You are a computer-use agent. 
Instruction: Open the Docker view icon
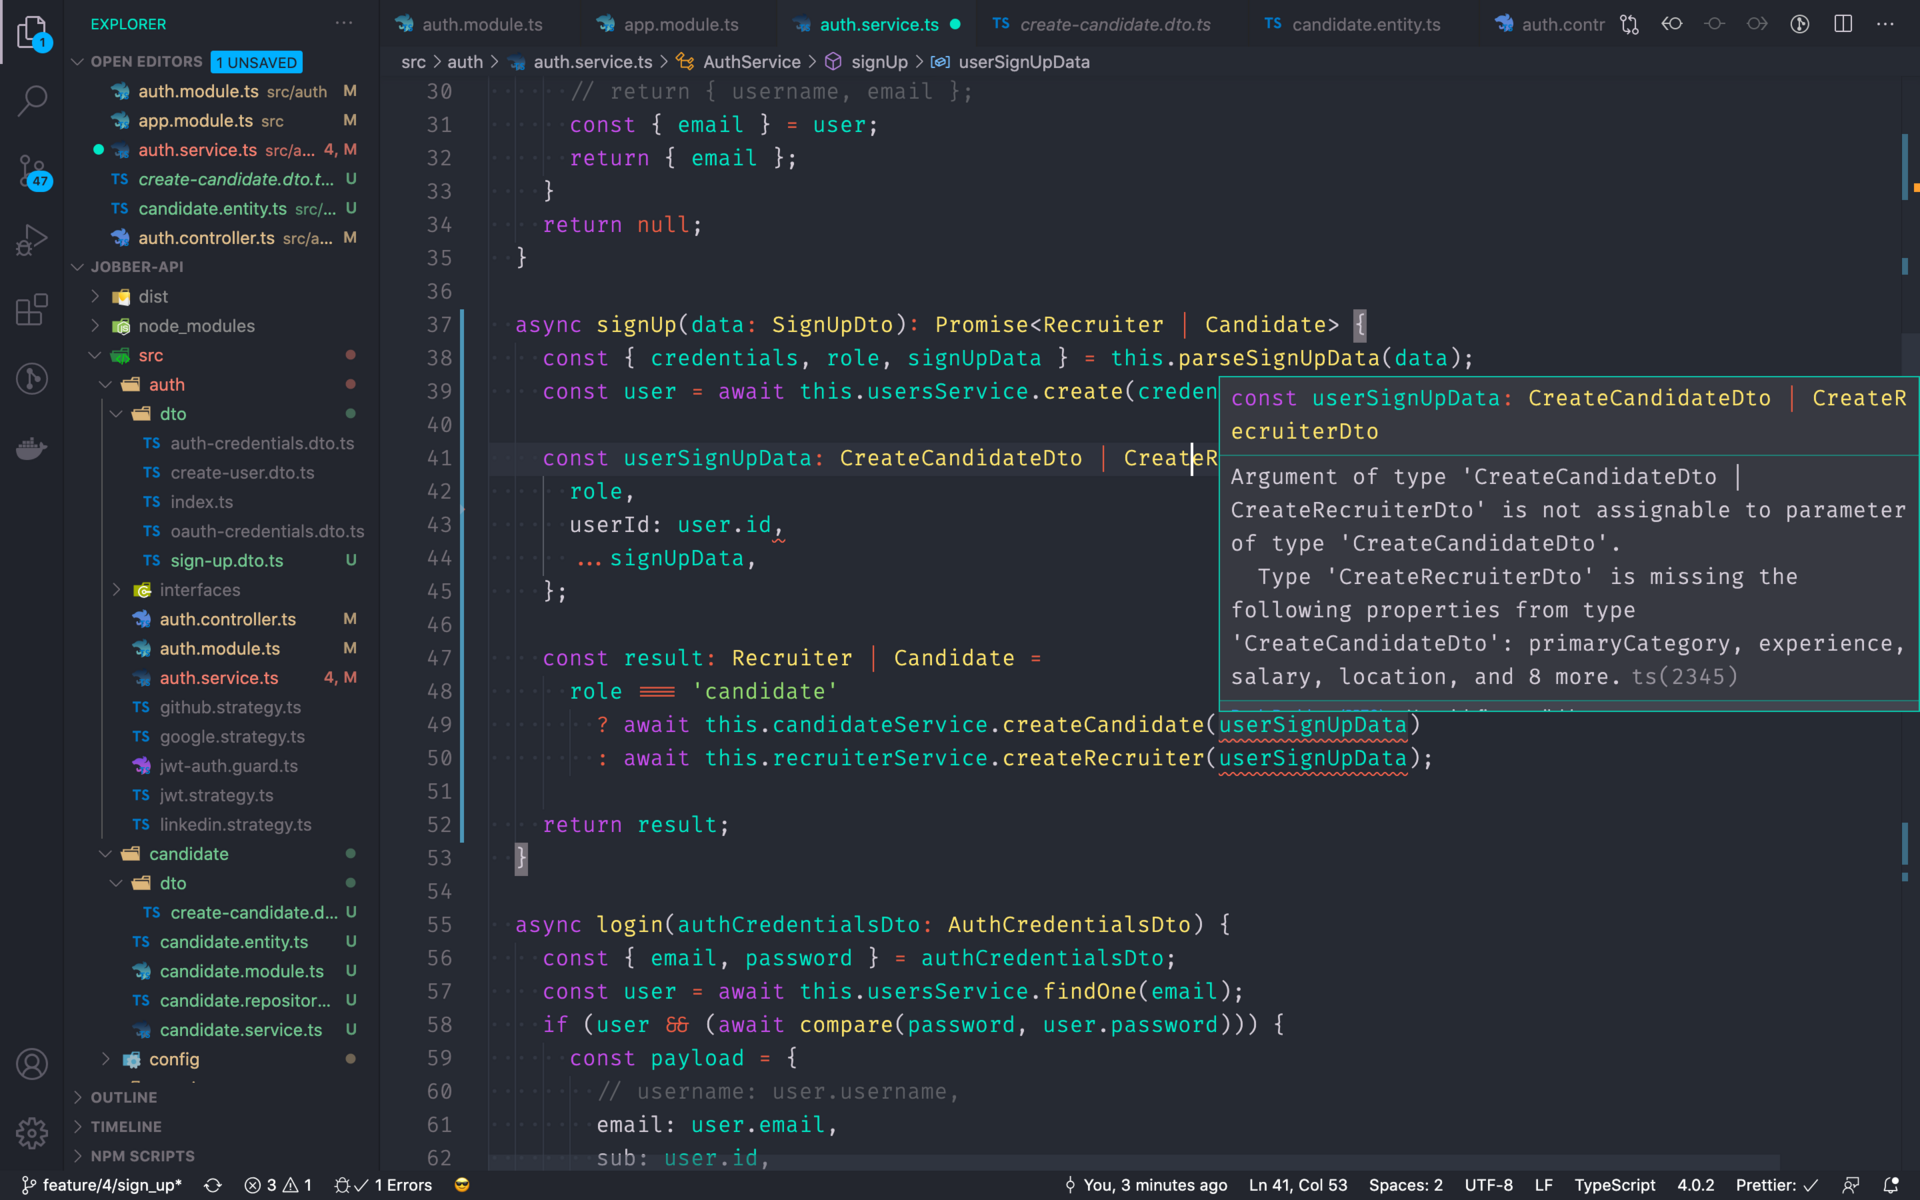(x=32, y=447)
